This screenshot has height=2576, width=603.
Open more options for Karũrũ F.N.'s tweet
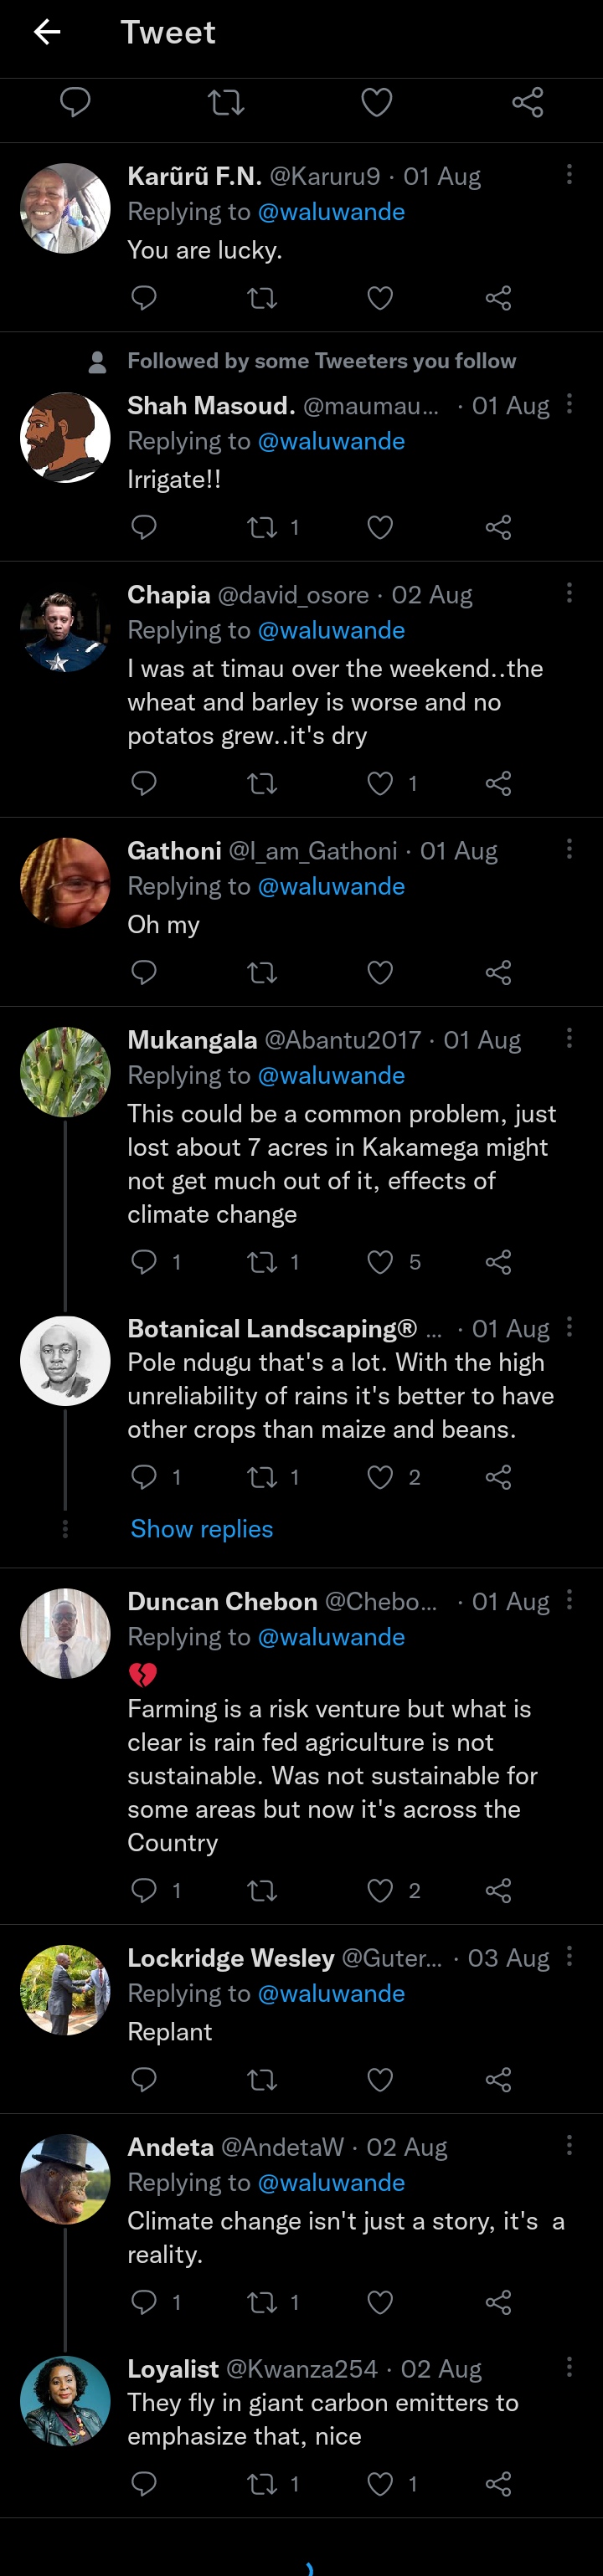[569, 175]
